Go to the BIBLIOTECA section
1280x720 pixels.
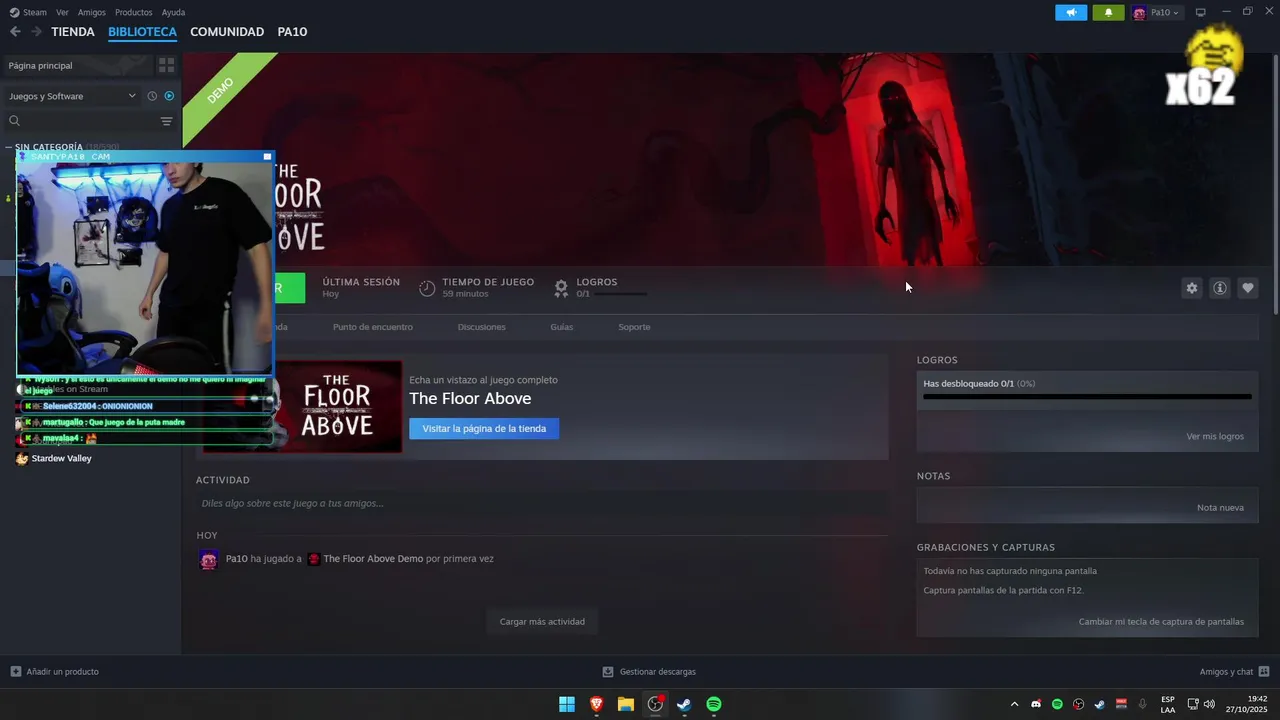142,32
